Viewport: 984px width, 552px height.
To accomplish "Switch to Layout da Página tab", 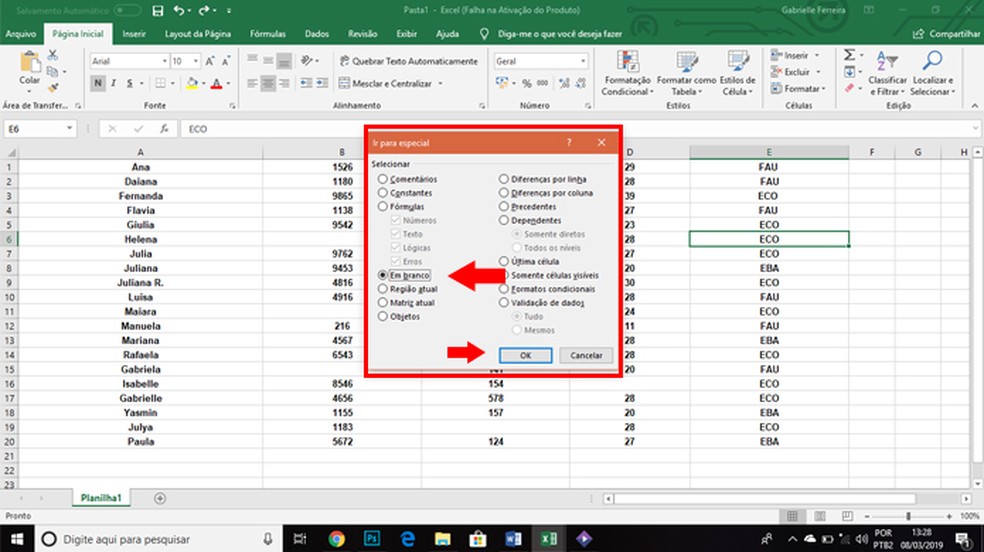I will point(198,34).
